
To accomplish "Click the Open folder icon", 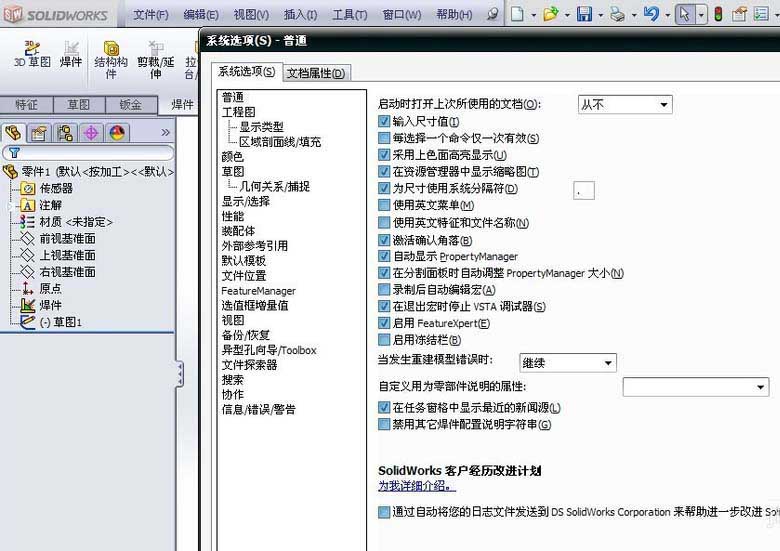I will click(550, 14).
